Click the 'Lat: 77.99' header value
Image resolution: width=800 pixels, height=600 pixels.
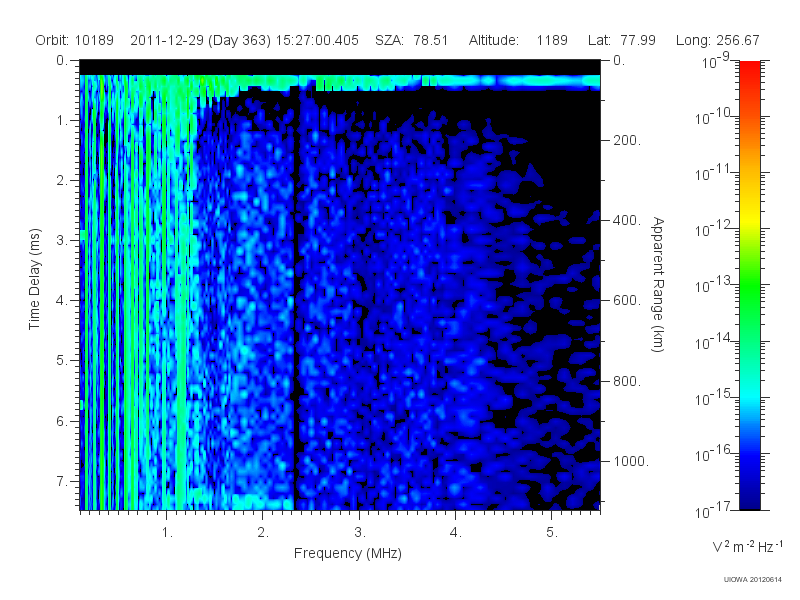[x=621, y=40]
